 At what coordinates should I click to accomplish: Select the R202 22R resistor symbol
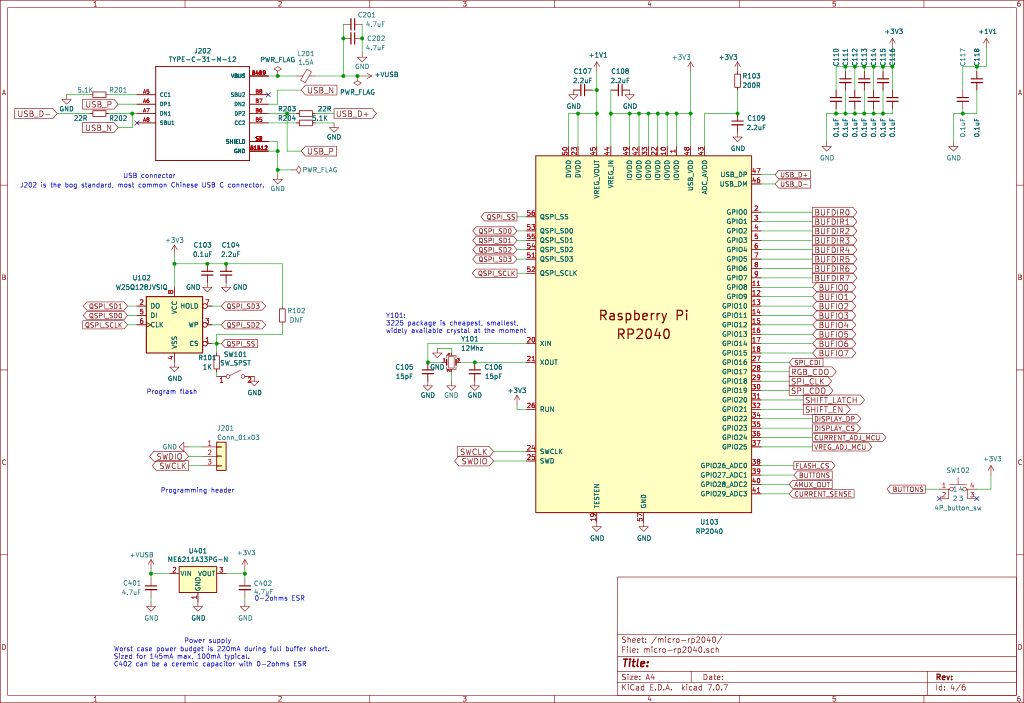pyautogui.click(x=99, y=114)
